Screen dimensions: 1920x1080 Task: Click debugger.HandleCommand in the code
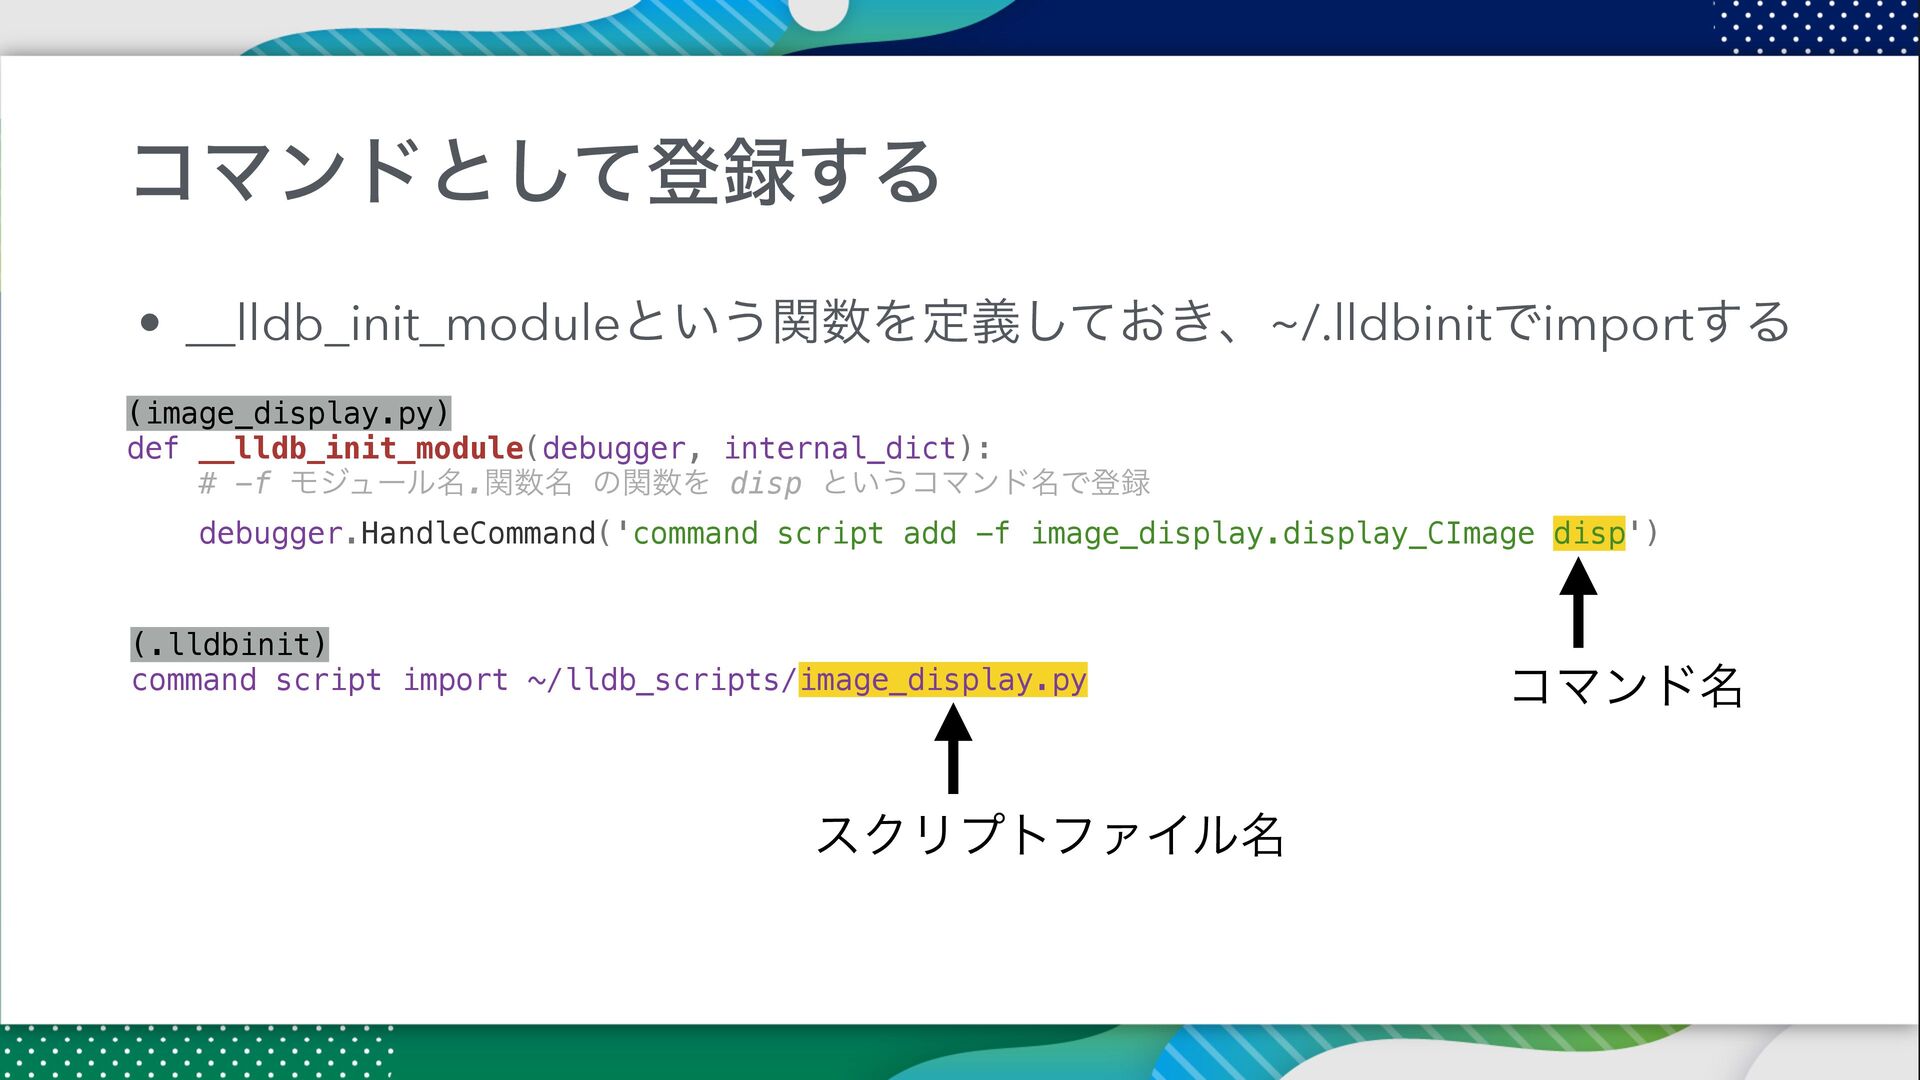(397, 533)
